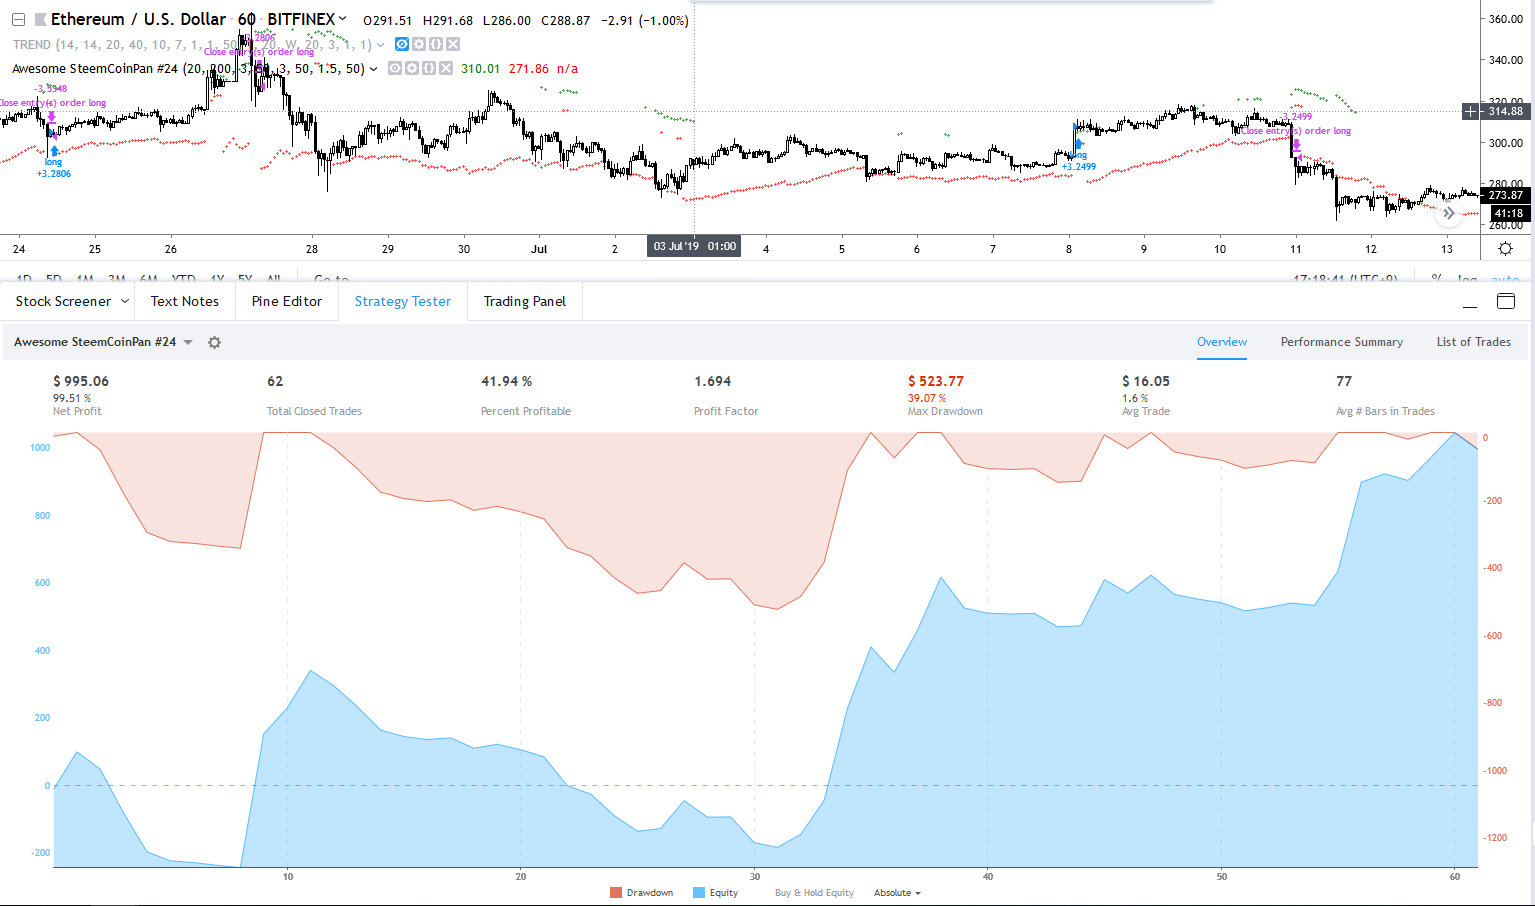Open the List of Trades view

pos(1473,342)
